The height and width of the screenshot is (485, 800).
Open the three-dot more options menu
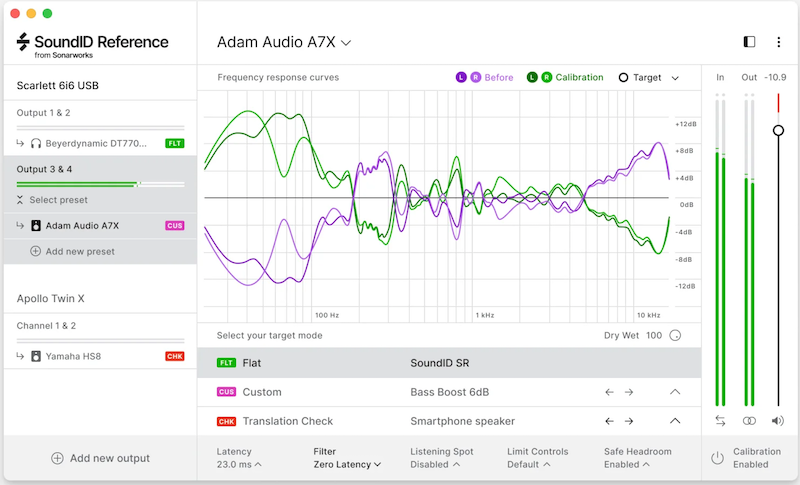coord(779,42)
